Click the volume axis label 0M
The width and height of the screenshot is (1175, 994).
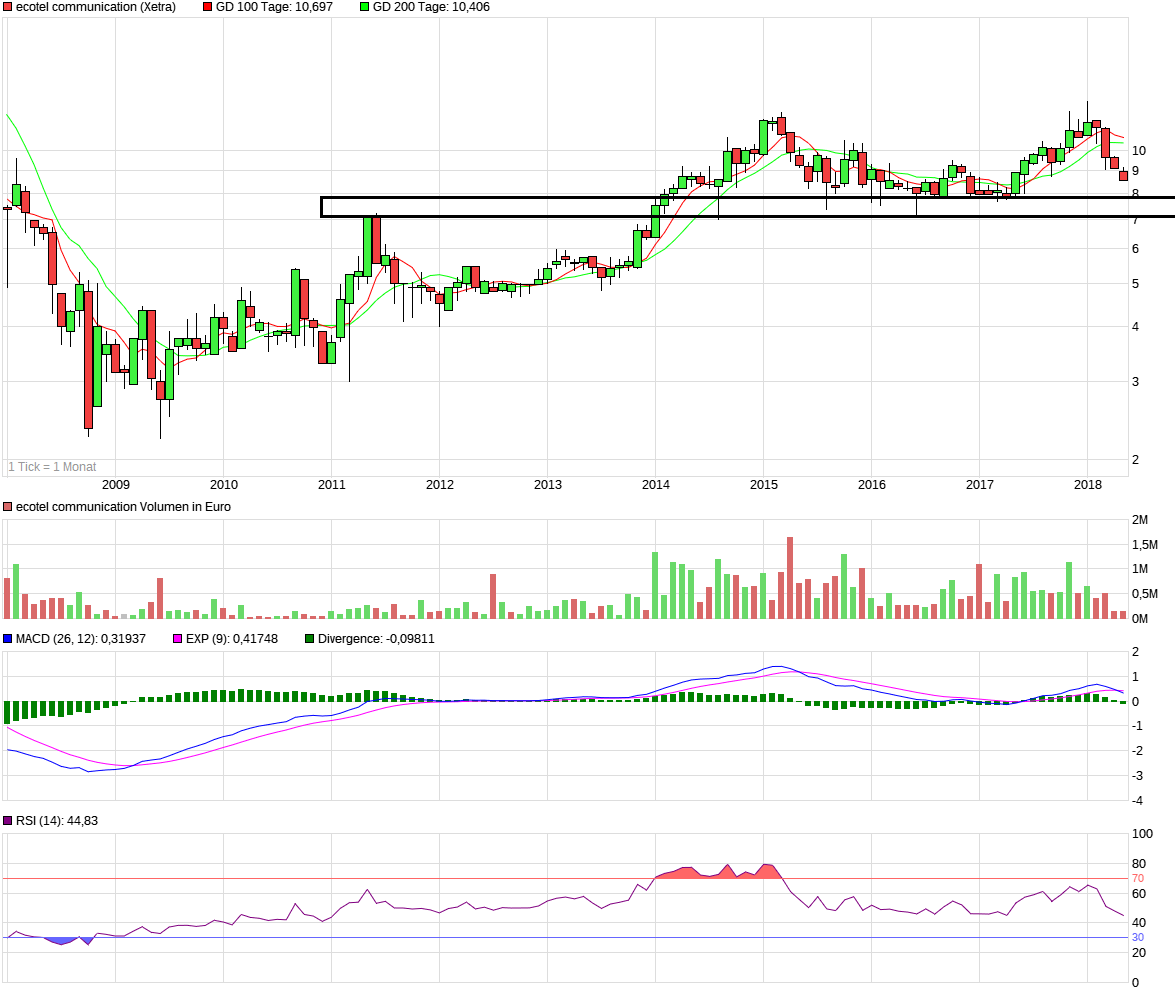1140,618
